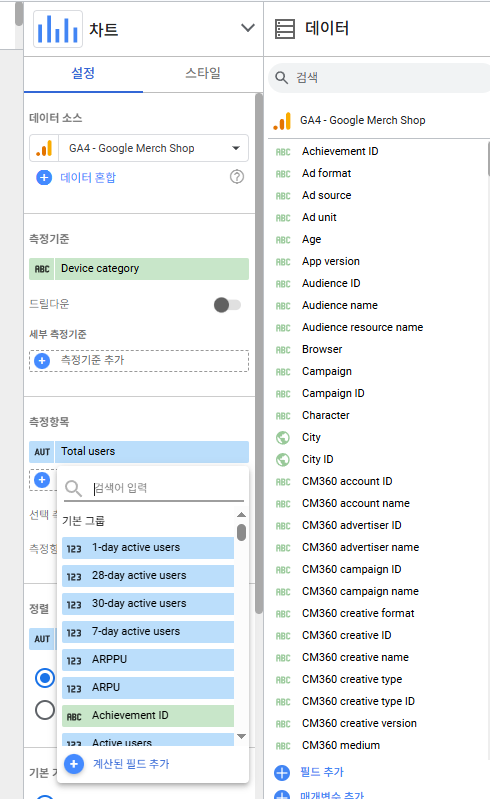Click the metric list scroll up arrow
The width and height of the screenshot is (490, 799).
click(x=241, y=515)
